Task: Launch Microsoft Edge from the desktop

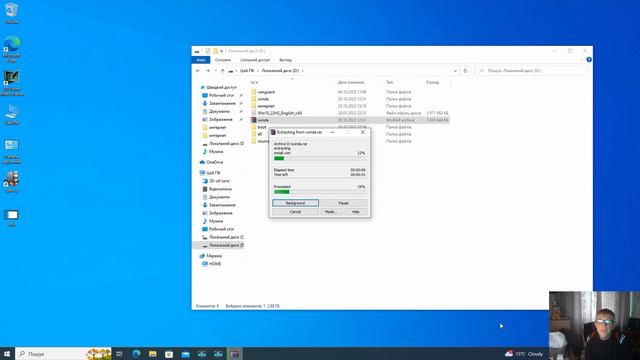Action: [x=11, y=49]
